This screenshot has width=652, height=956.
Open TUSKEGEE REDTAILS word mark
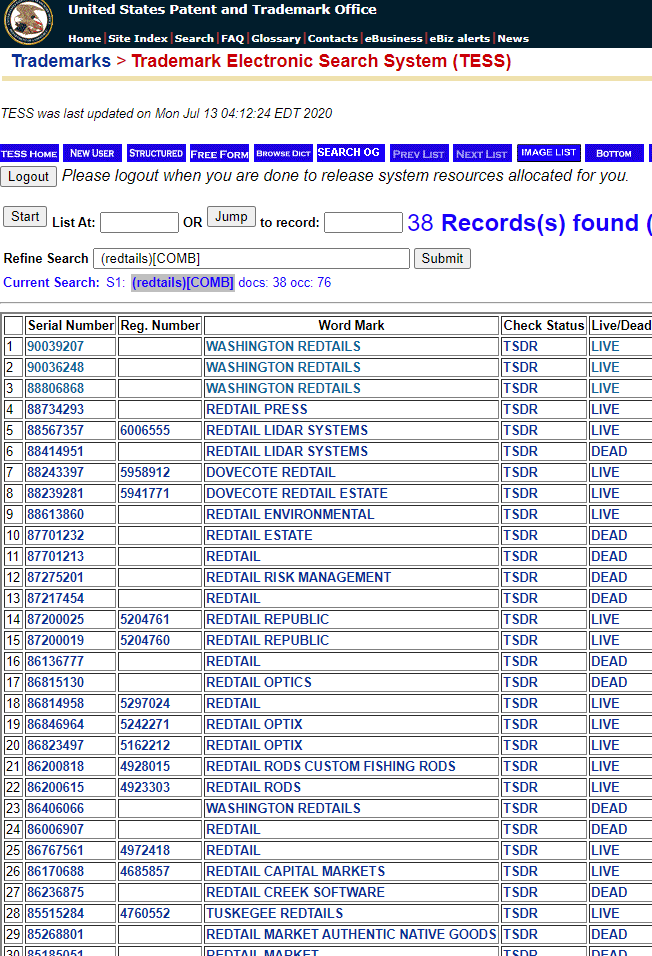(x=275, y=913)
